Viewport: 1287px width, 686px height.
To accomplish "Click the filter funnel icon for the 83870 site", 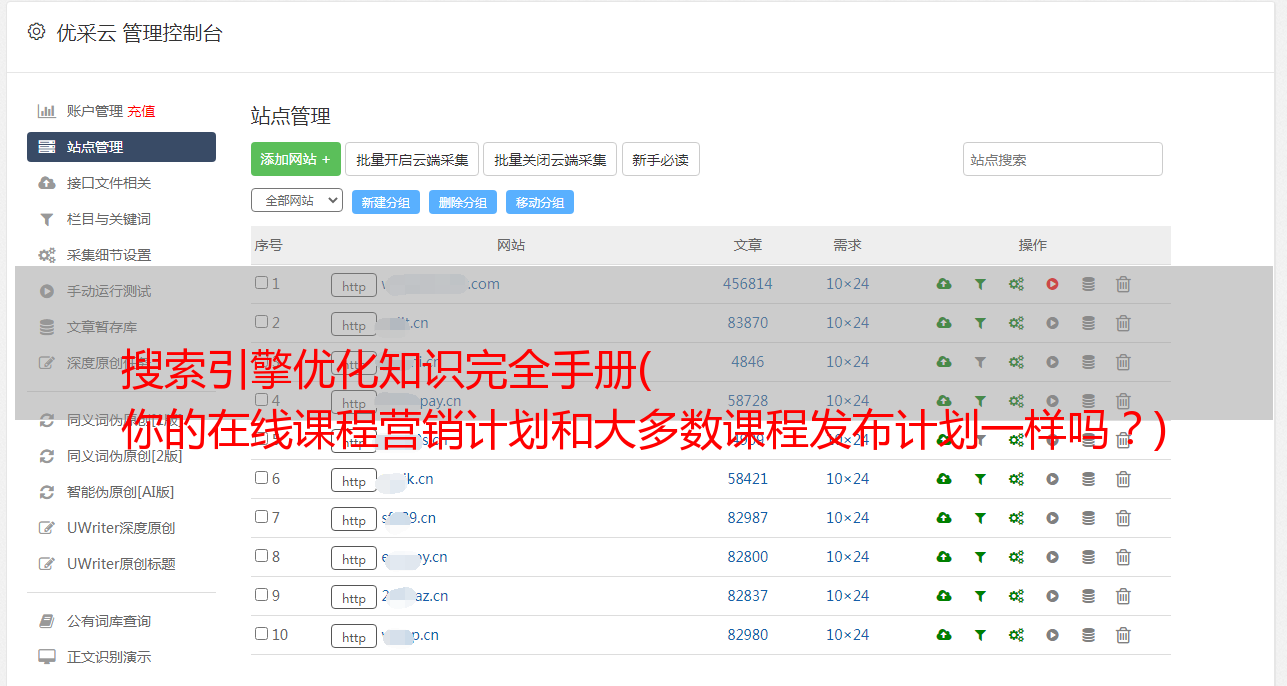I will (x=980, y=323).
